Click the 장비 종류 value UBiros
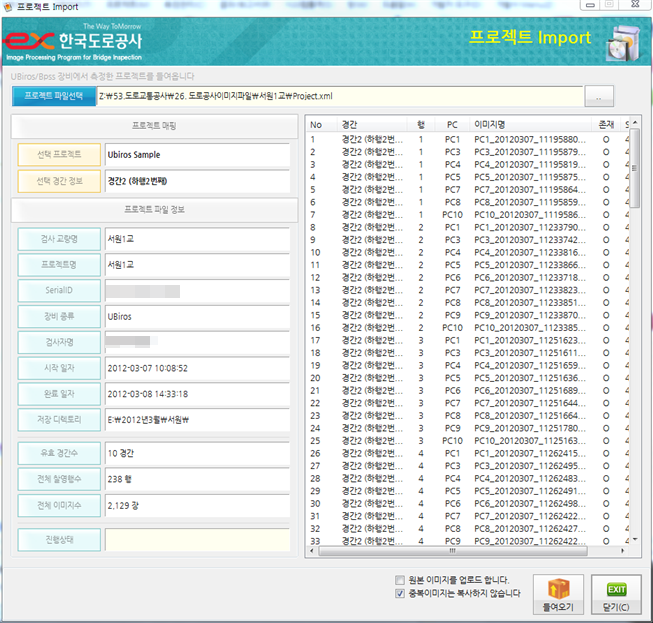 pyautogui.click(x=197, y=316)
